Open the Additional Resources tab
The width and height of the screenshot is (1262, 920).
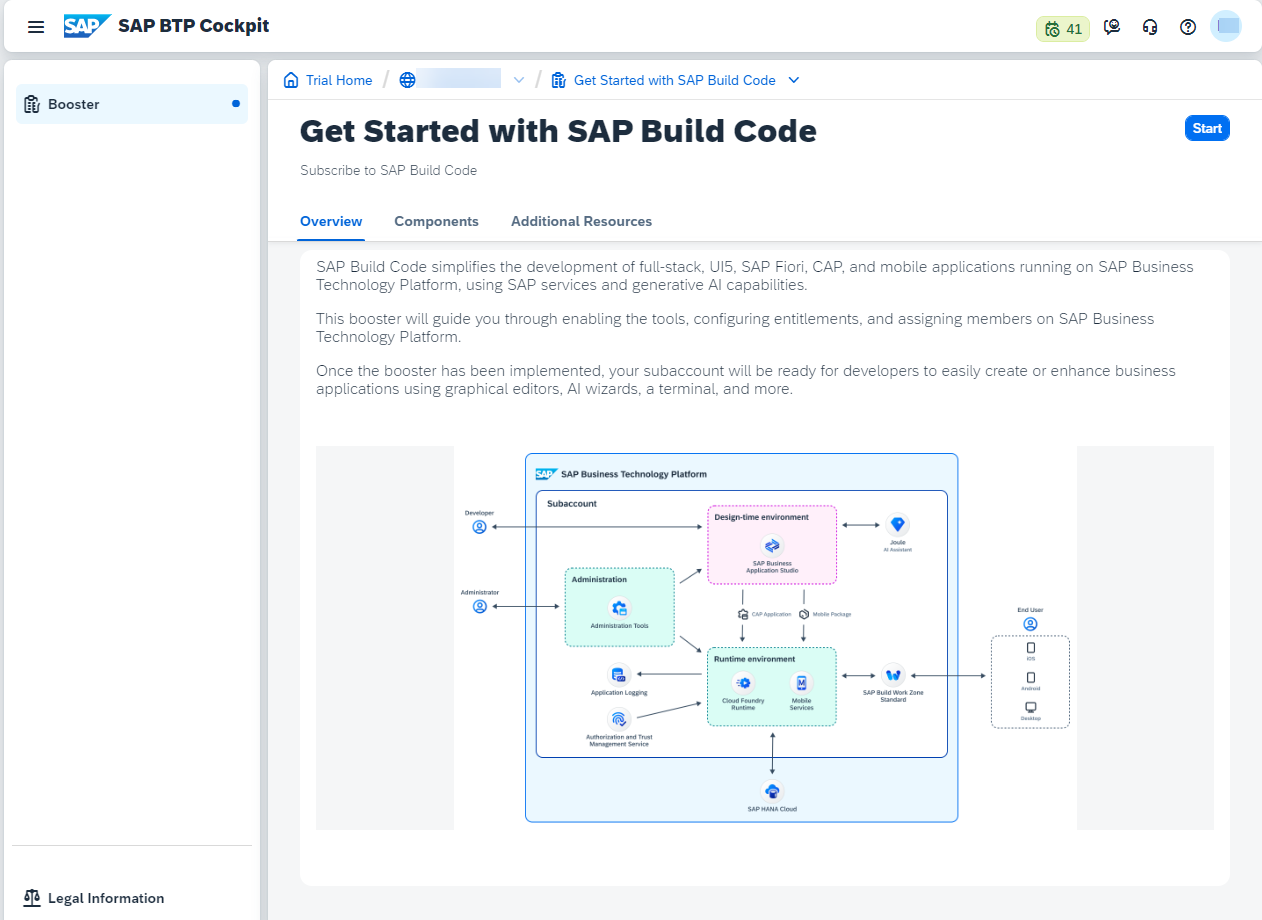581,221
